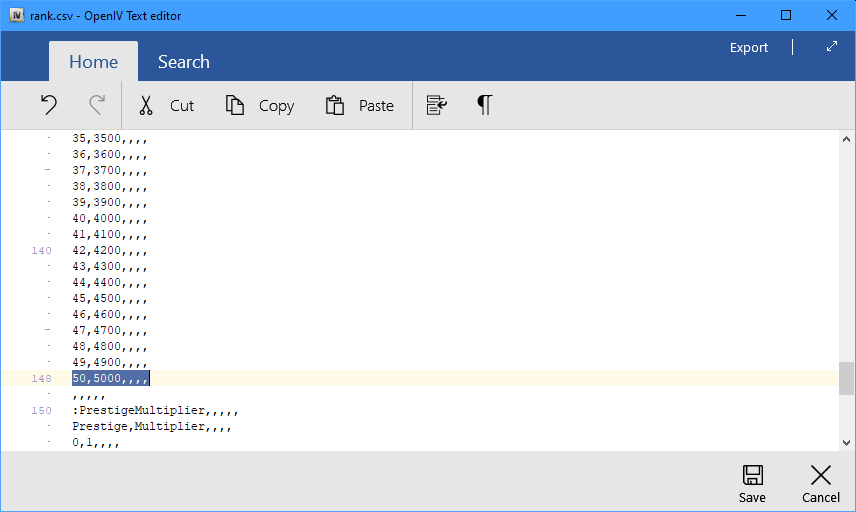Click the Copy pages icon
856x512 pixels.
click(235, 105)
